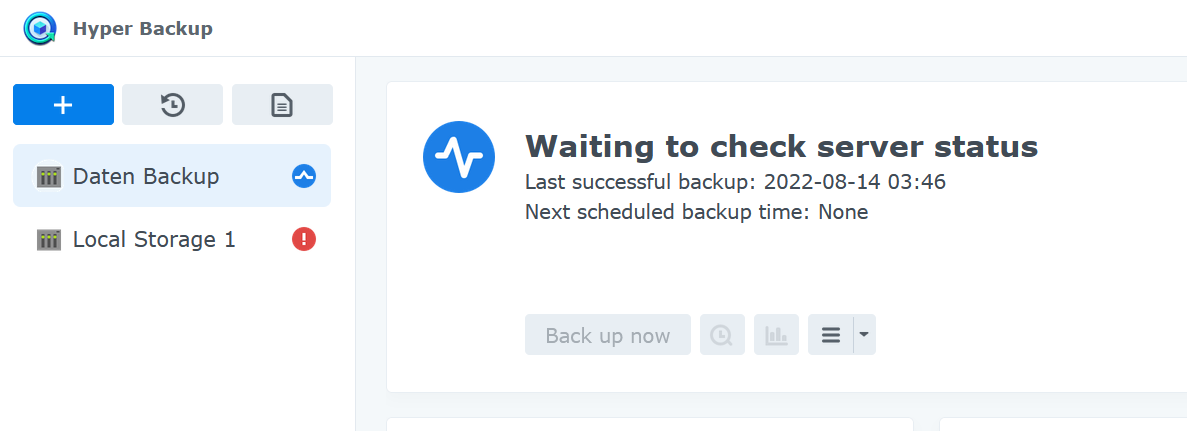Click the blue status icon on Daten Backup

click(304, 177)
